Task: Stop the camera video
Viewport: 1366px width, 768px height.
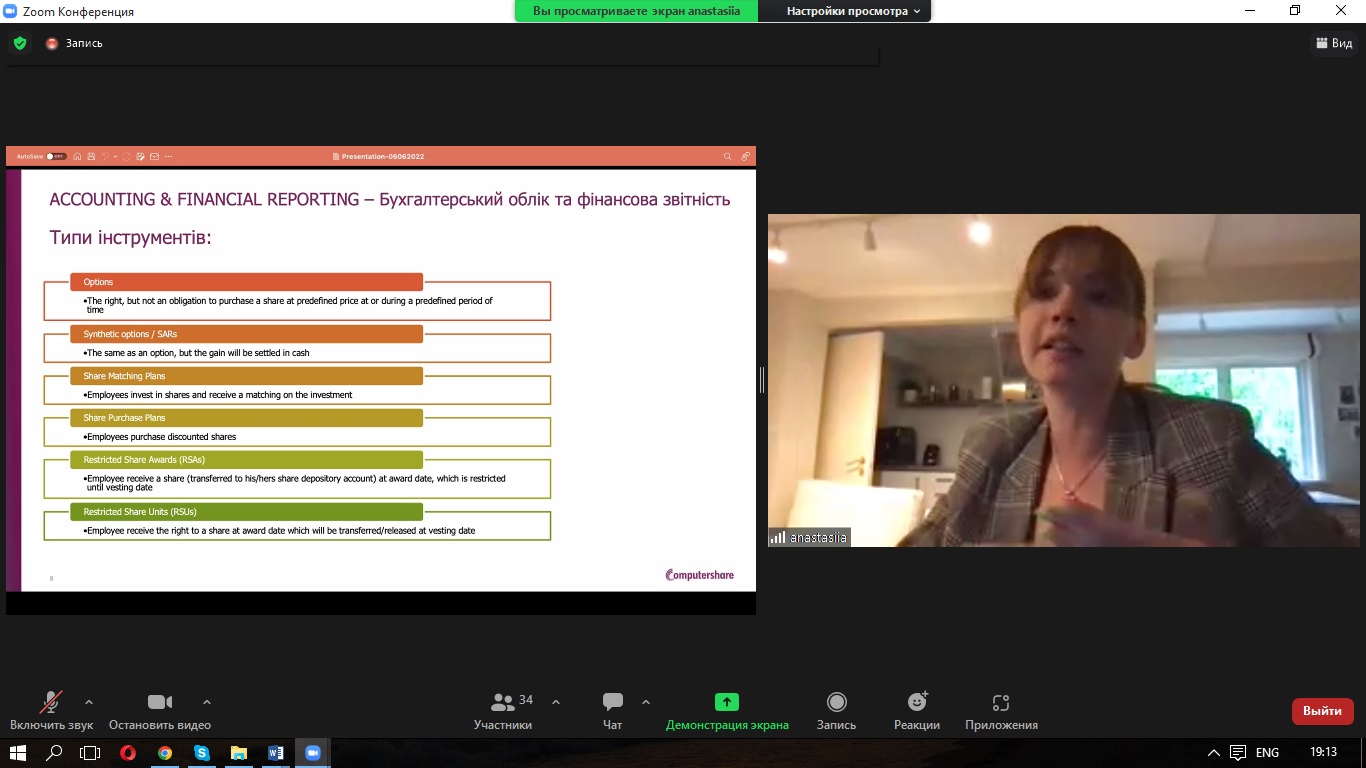Action: pos(160,709)
